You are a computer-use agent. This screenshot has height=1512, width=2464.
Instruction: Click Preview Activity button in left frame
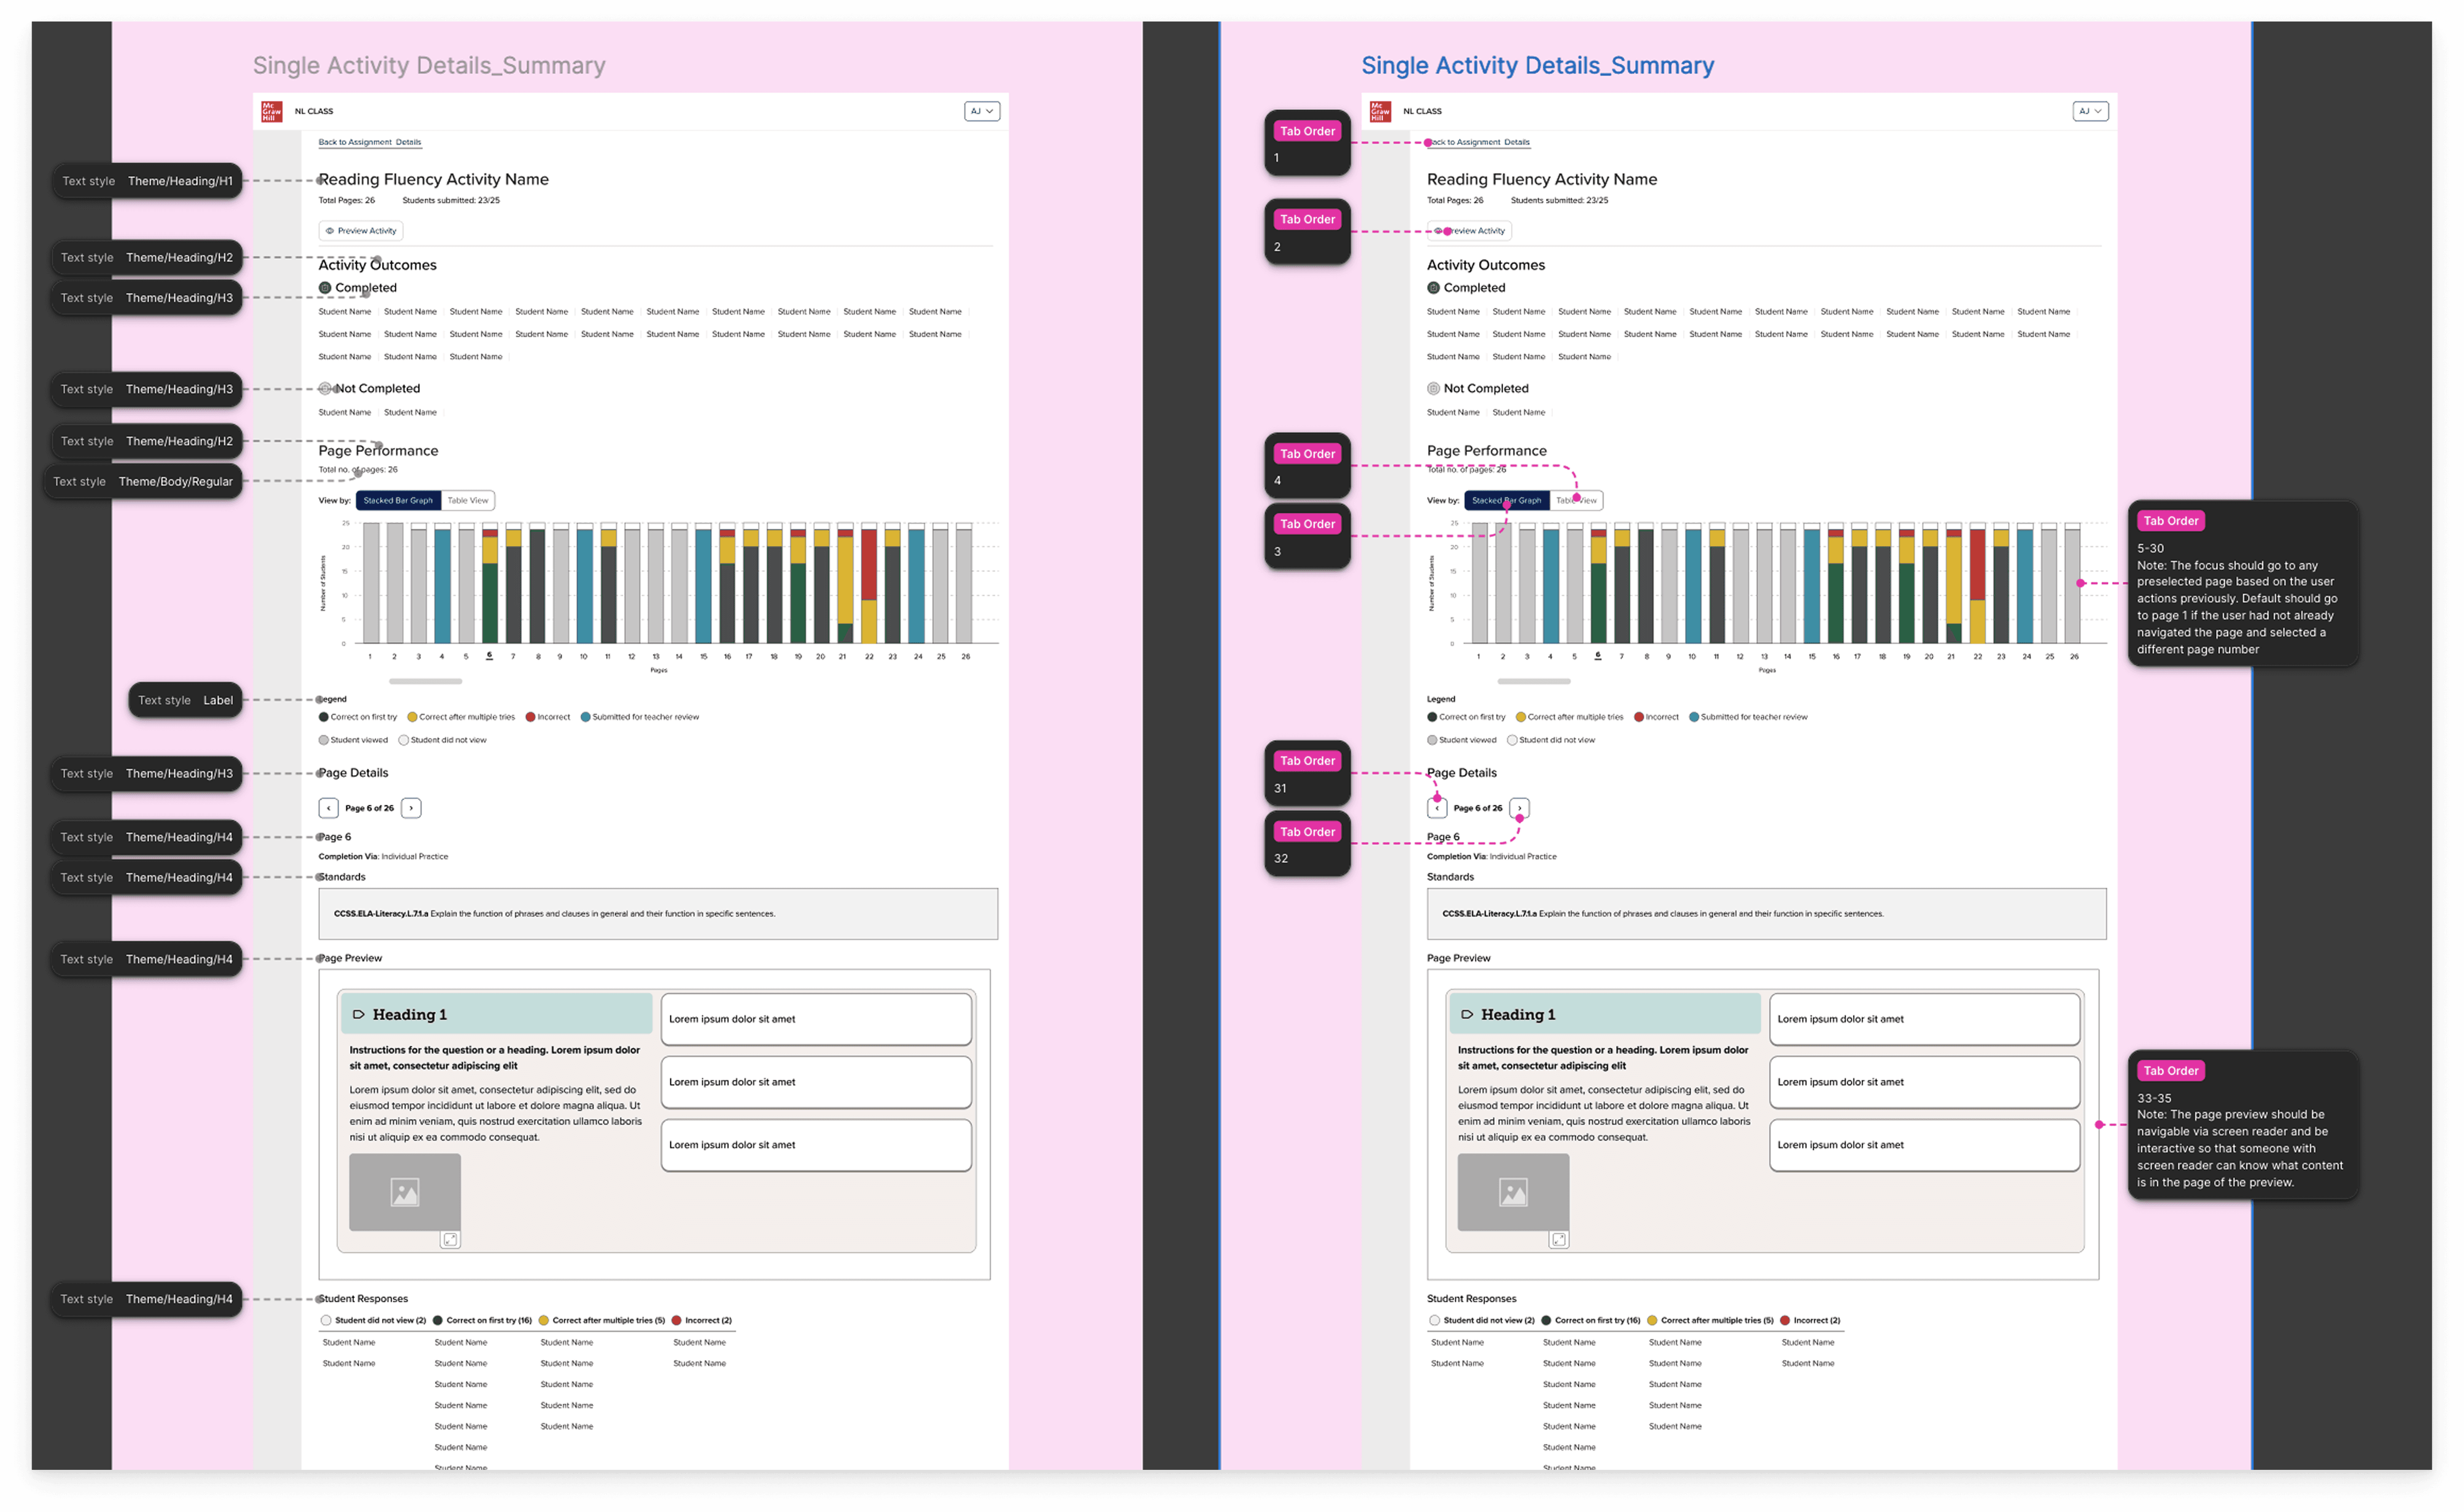click(361, 231)
